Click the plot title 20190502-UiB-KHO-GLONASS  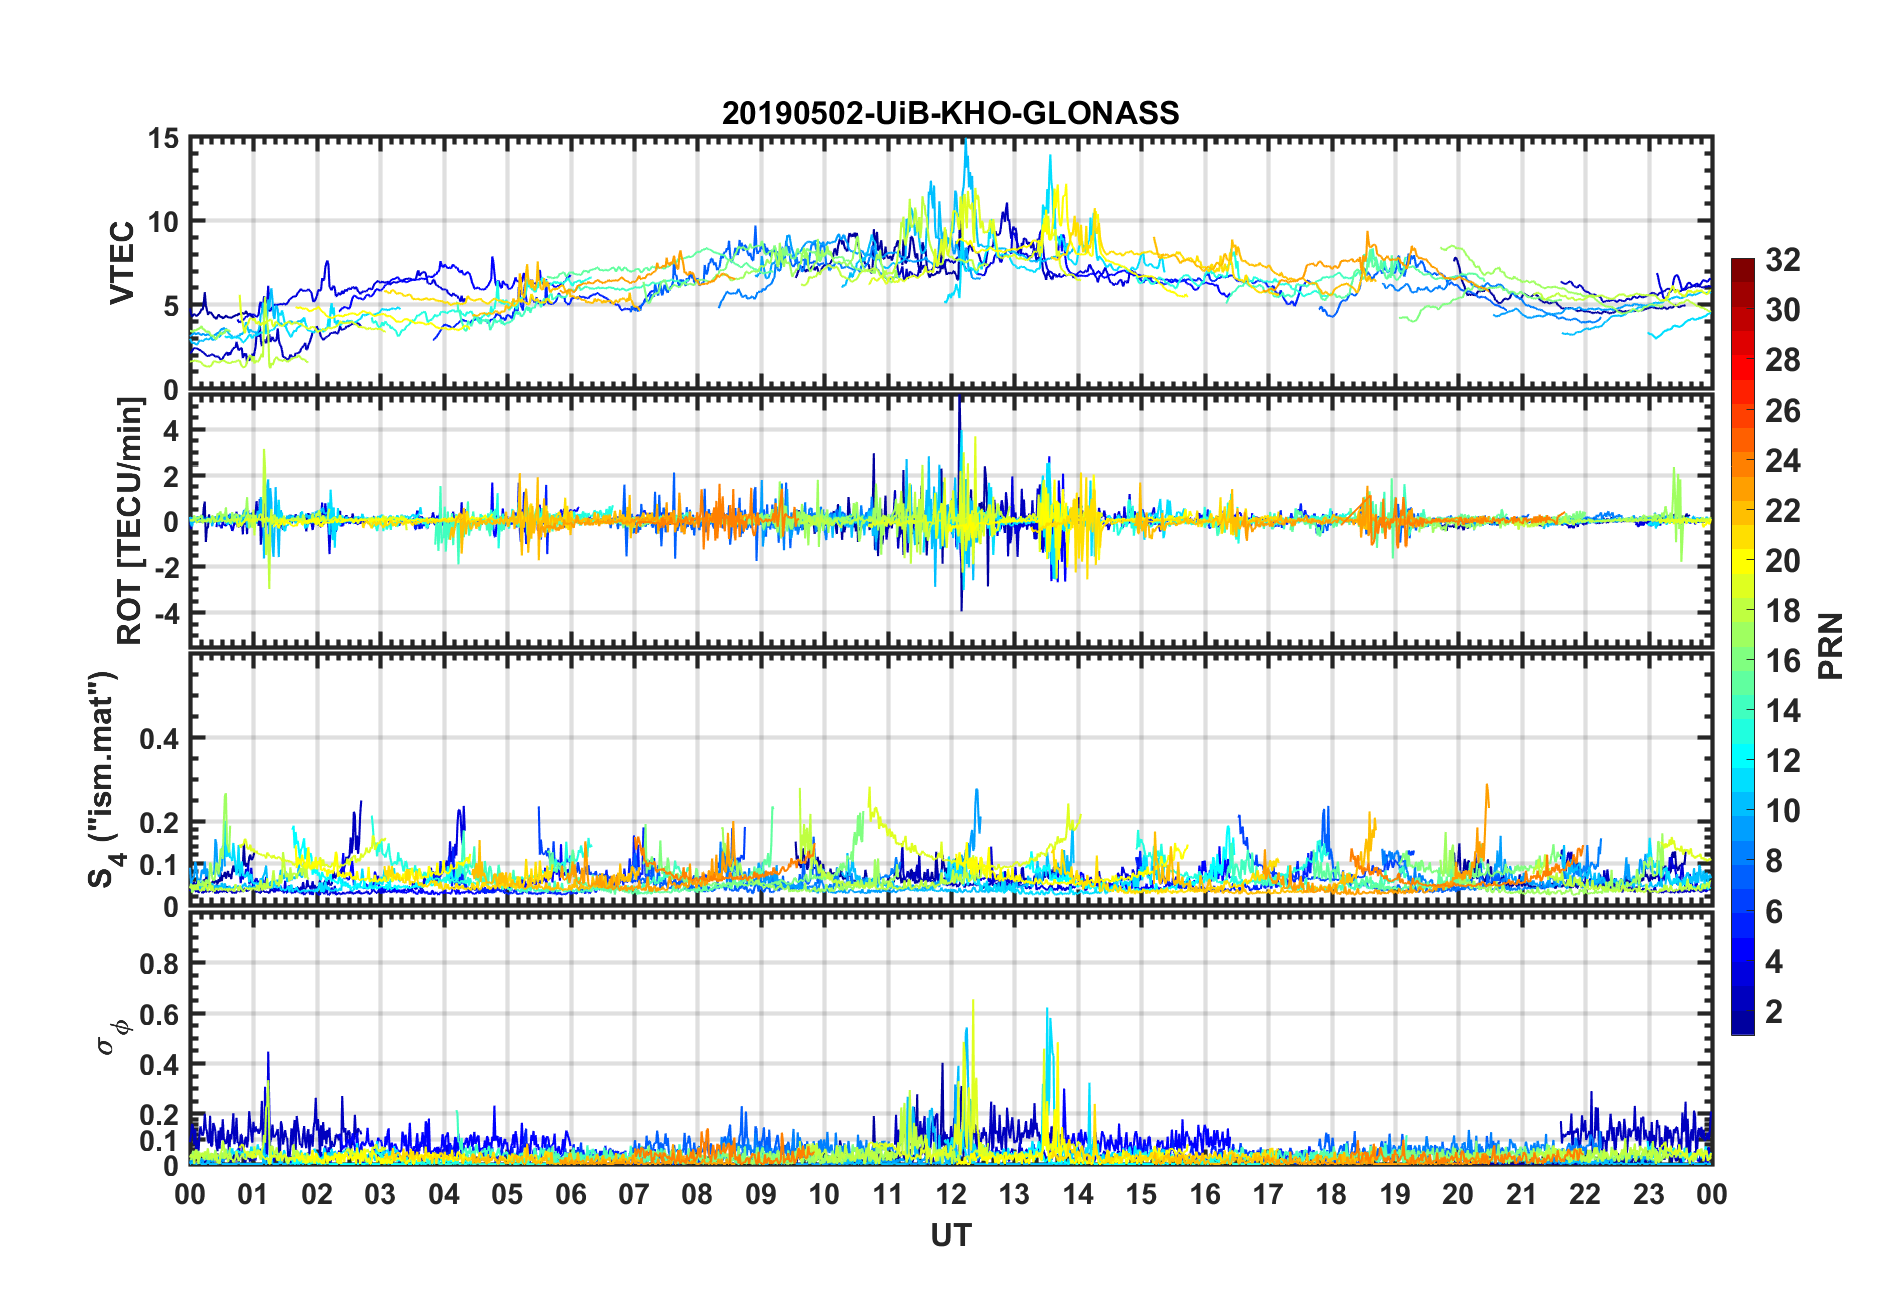(x=950, y=113)
